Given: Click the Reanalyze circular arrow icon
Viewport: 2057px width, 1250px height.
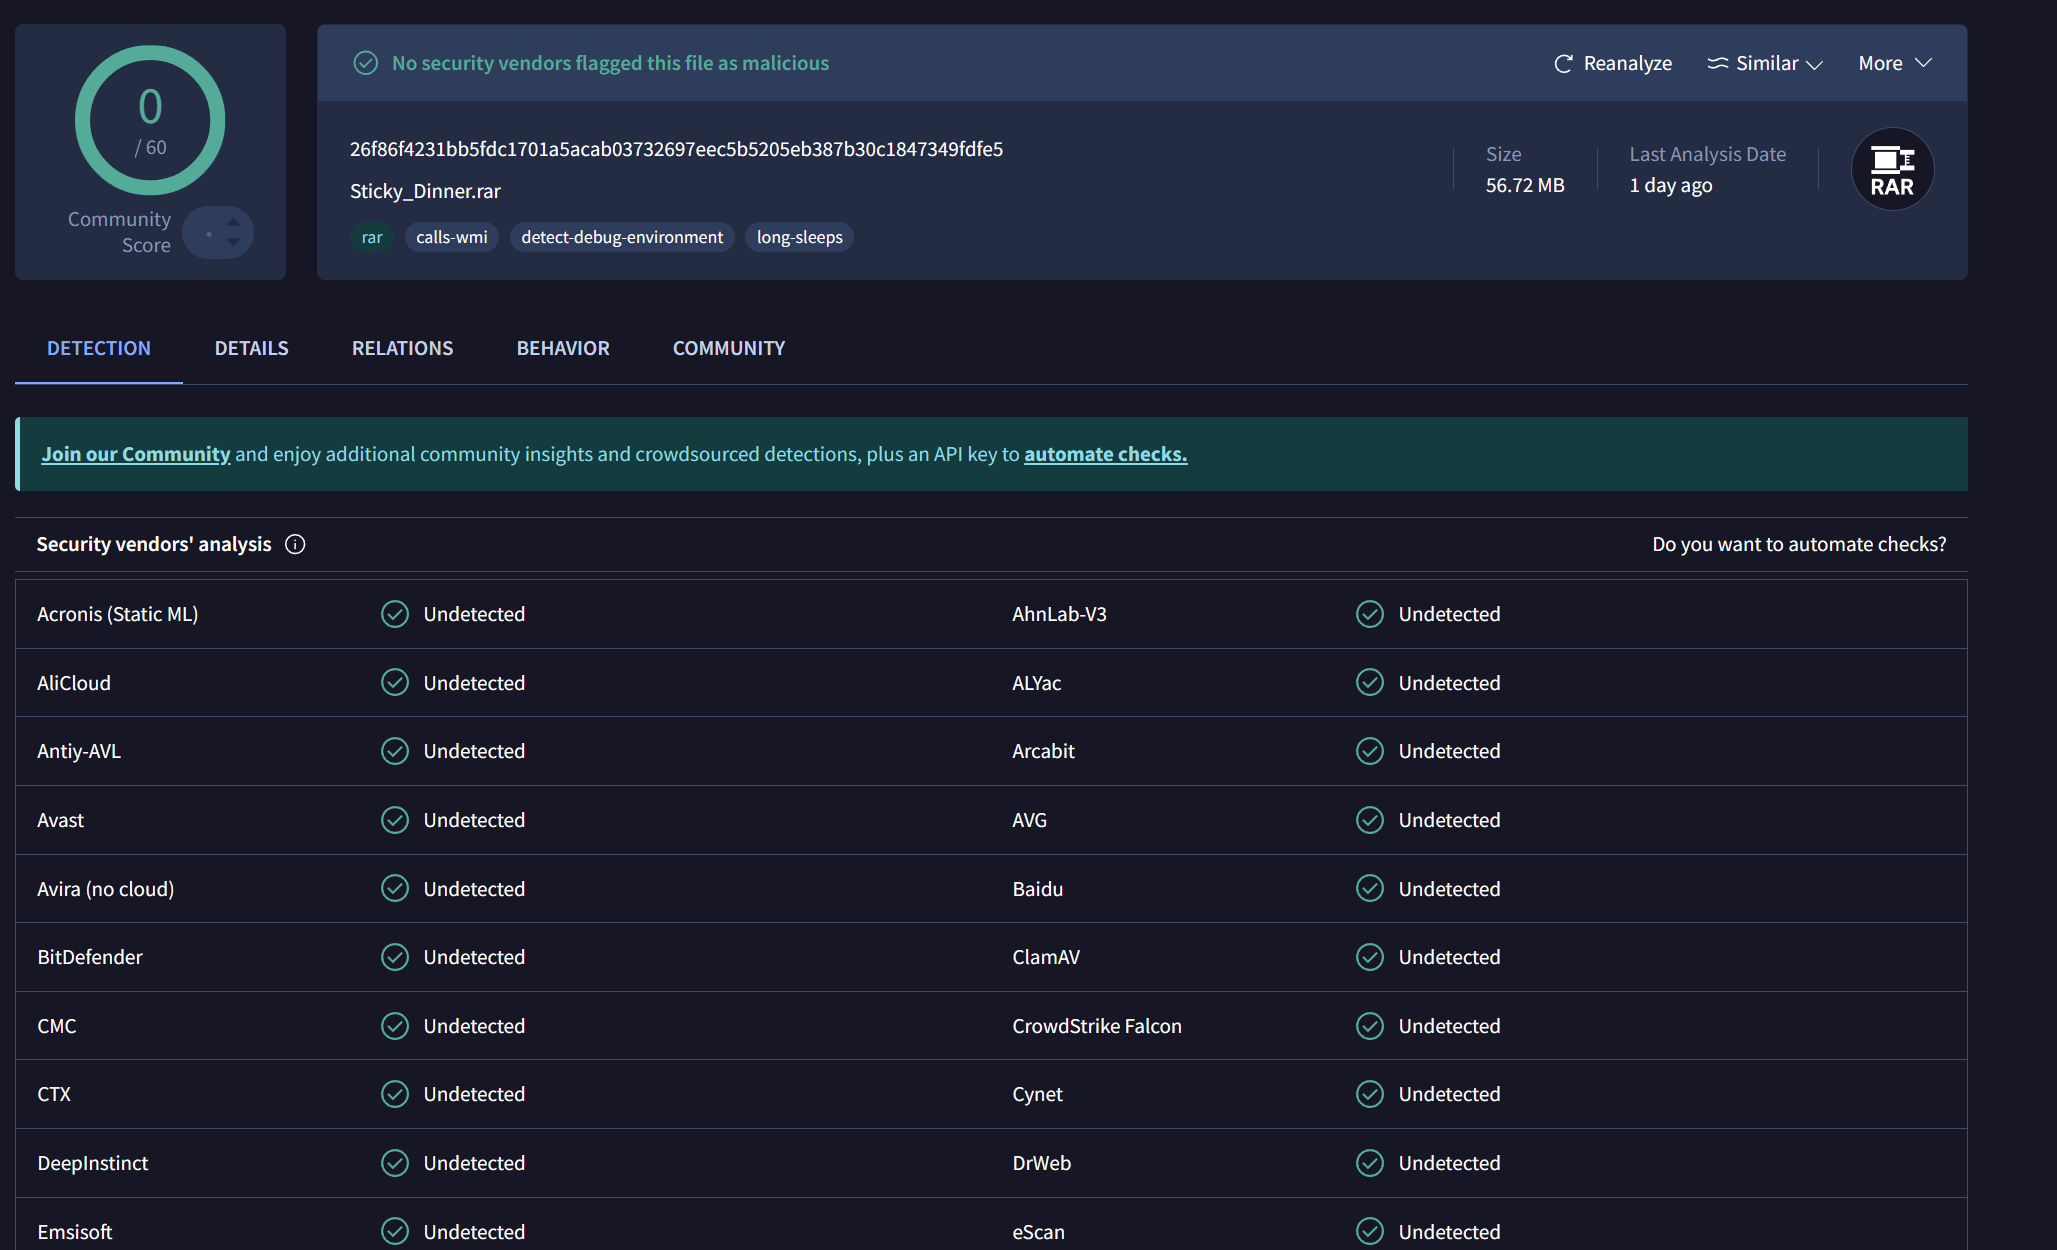Looking at the screenshot, I should [1563, 64].
